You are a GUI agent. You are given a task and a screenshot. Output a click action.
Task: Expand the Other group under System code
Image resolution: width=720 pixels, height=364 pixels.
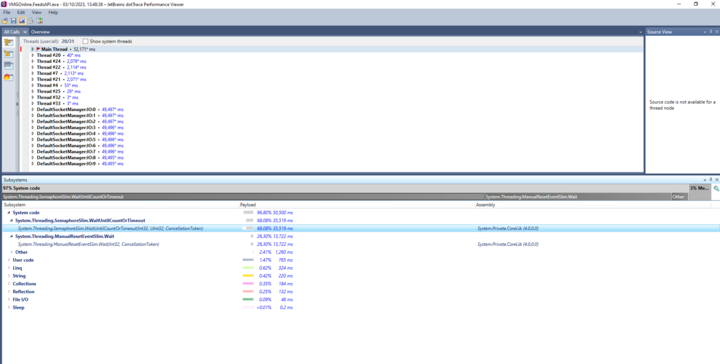(11, 252)
